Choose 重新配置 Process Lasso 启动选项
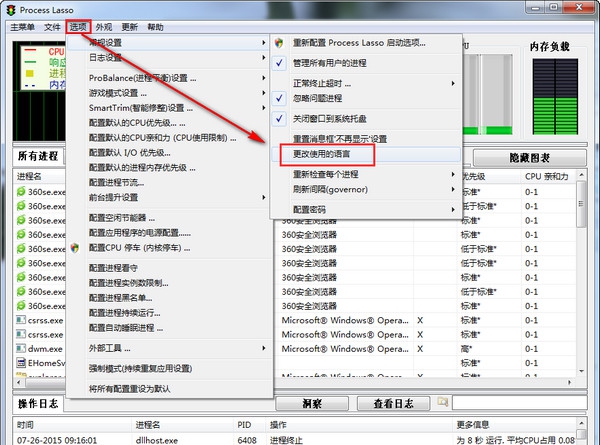 click(x=365, y=42)
